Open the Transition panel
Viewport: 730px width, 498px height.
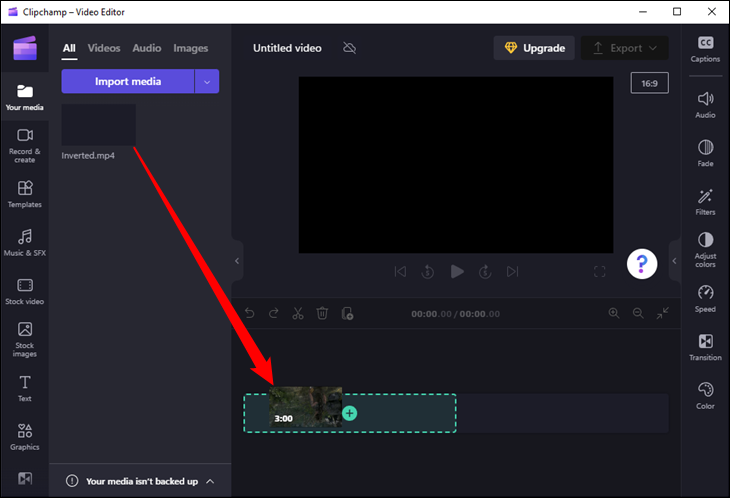click(705, 347)
